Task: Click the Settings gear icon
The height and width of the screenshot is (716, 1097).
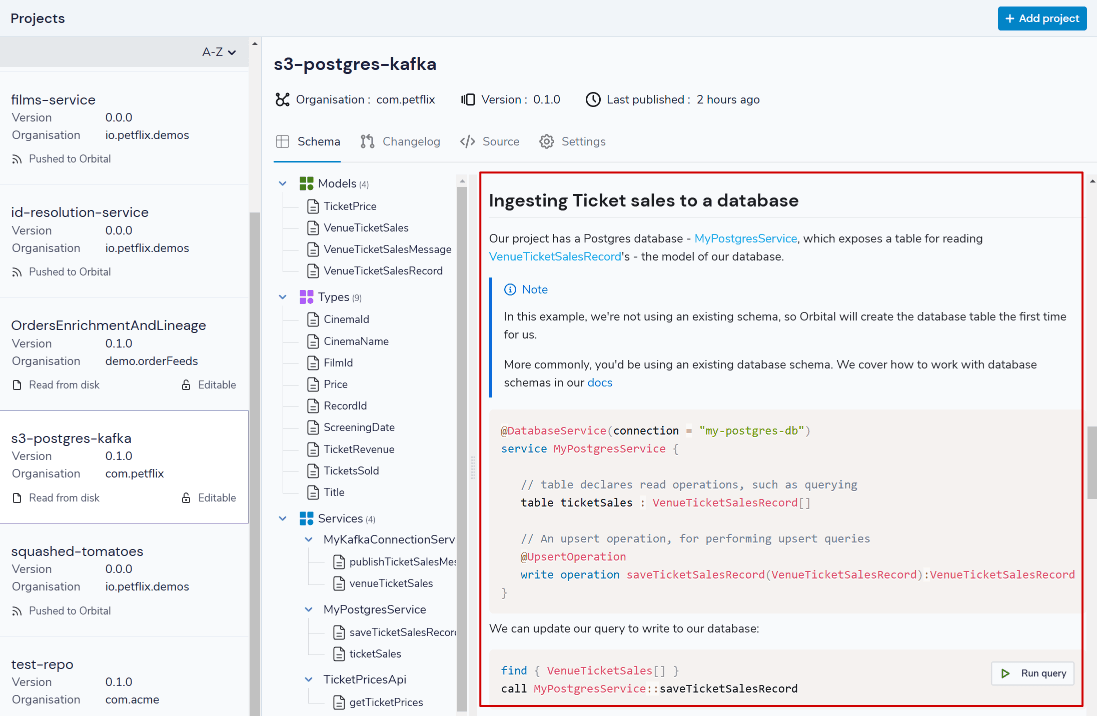Action: pos(546,141)
